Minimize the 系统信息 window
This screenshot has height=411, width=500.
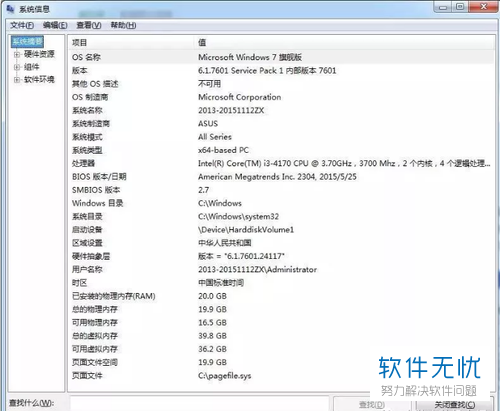(443, 7)
